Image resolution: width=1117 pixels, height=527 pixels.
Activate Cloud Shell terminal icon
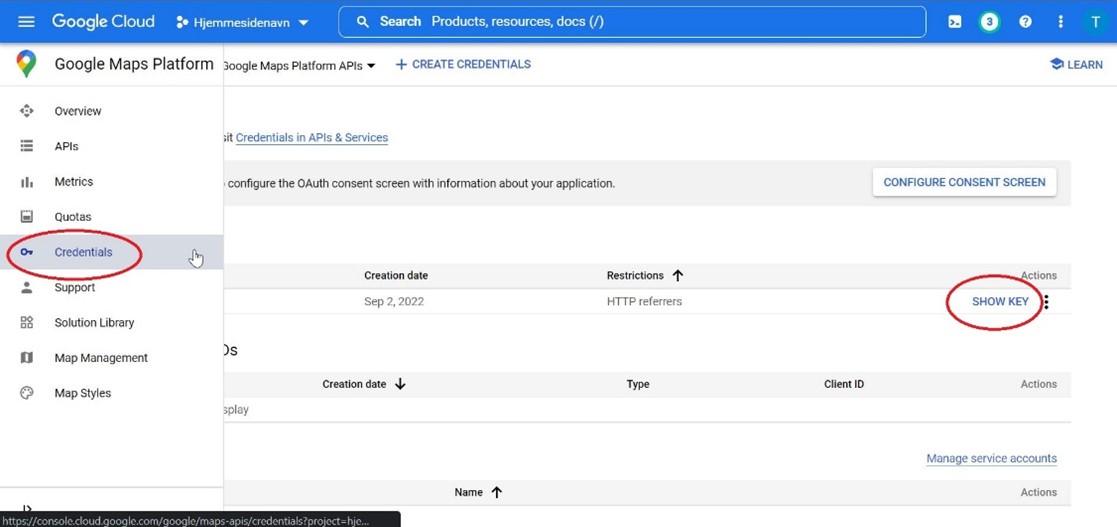coord(955,22)
